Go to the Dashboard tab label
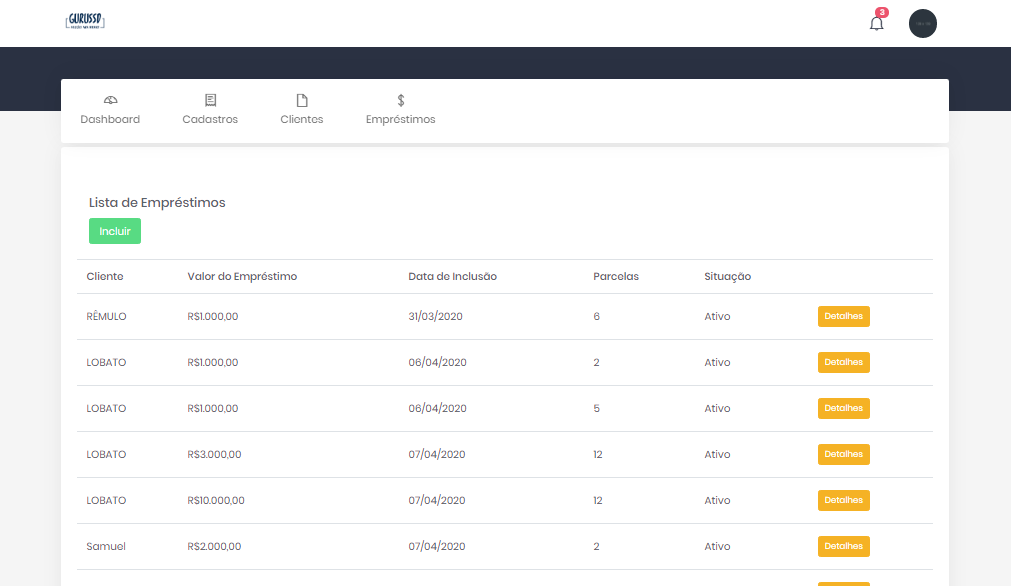This screenshot has width=1011, height=586. (x=110, y=119)
